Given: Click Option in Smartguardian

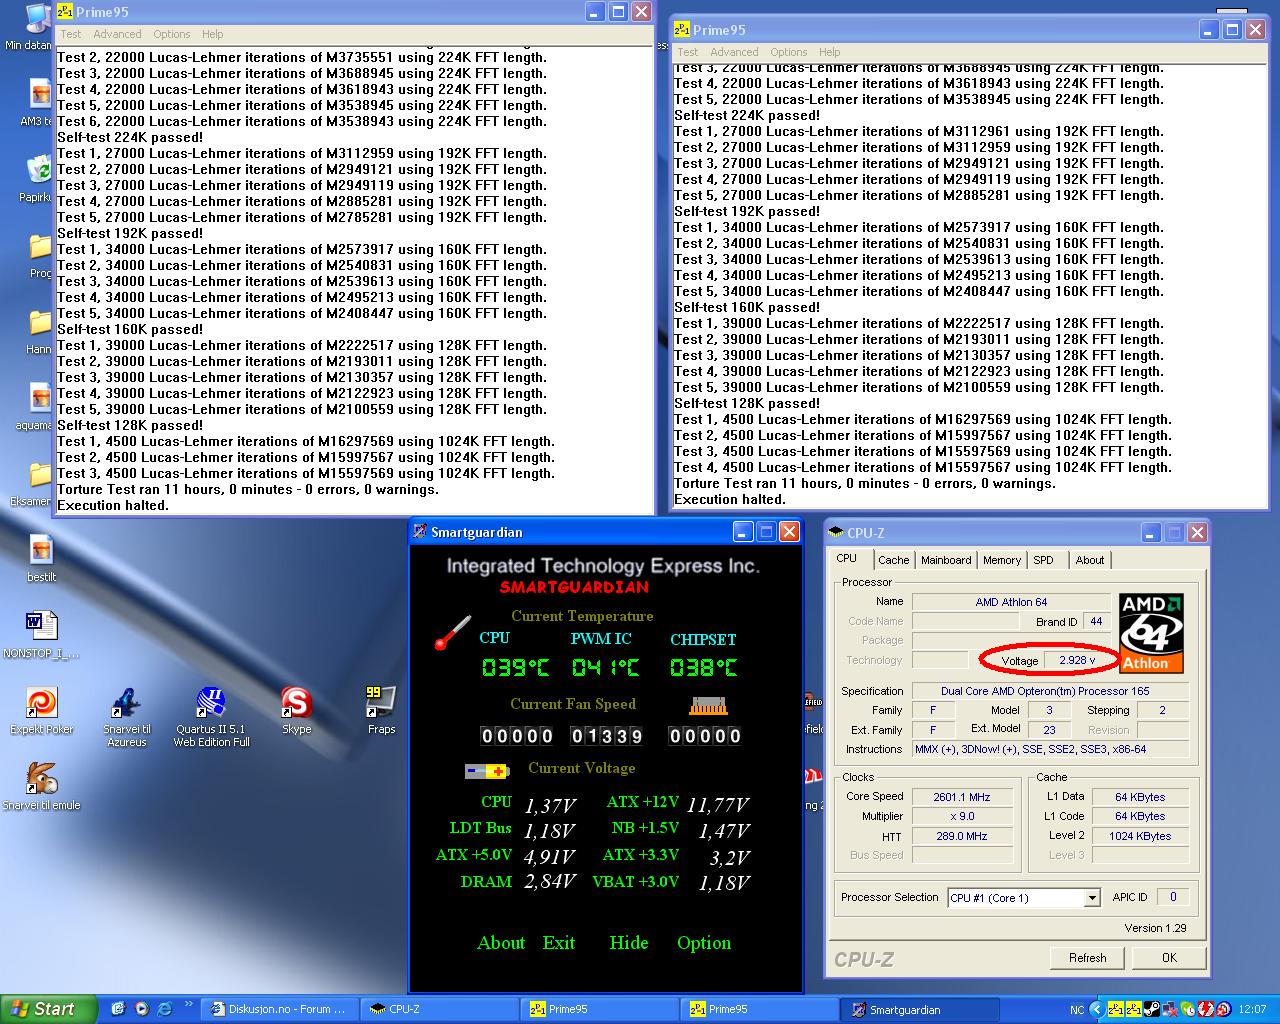Looking at the screenshot, I should click(x=704, y=943).
